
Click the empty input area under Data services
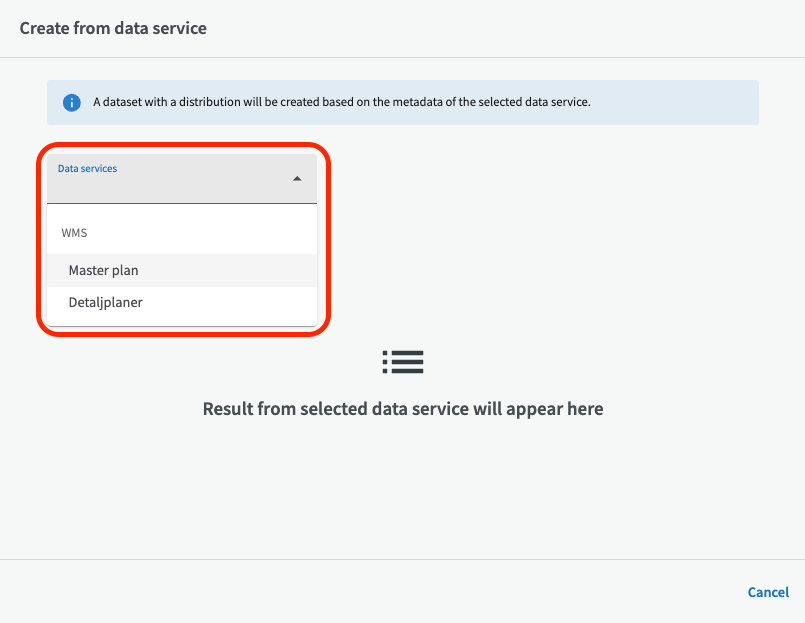click(160, 190)
